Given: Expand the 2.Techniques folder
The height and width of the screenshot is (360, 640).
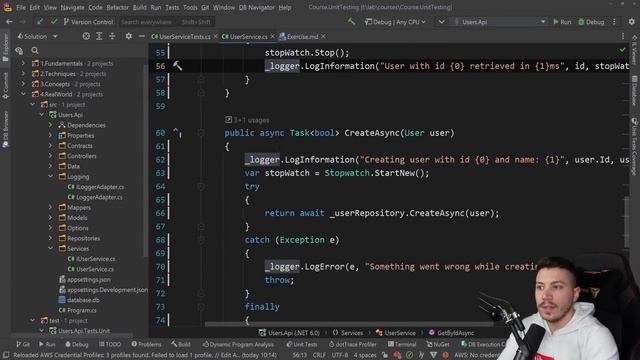Looking at the screenshot, I should coord(23,73).
